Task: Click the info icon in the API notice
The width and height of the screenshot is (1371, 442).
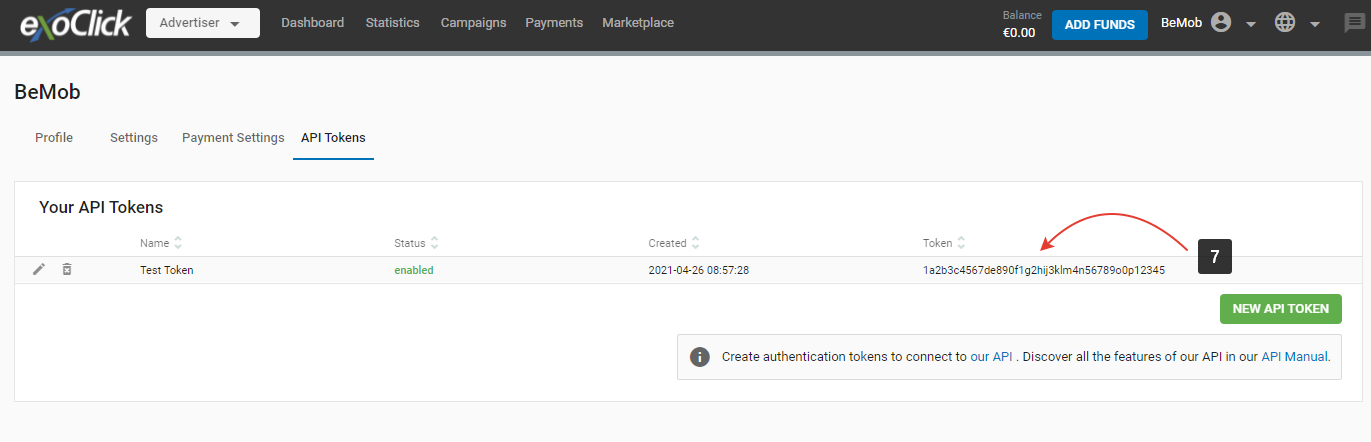Action: pos(700,357)
